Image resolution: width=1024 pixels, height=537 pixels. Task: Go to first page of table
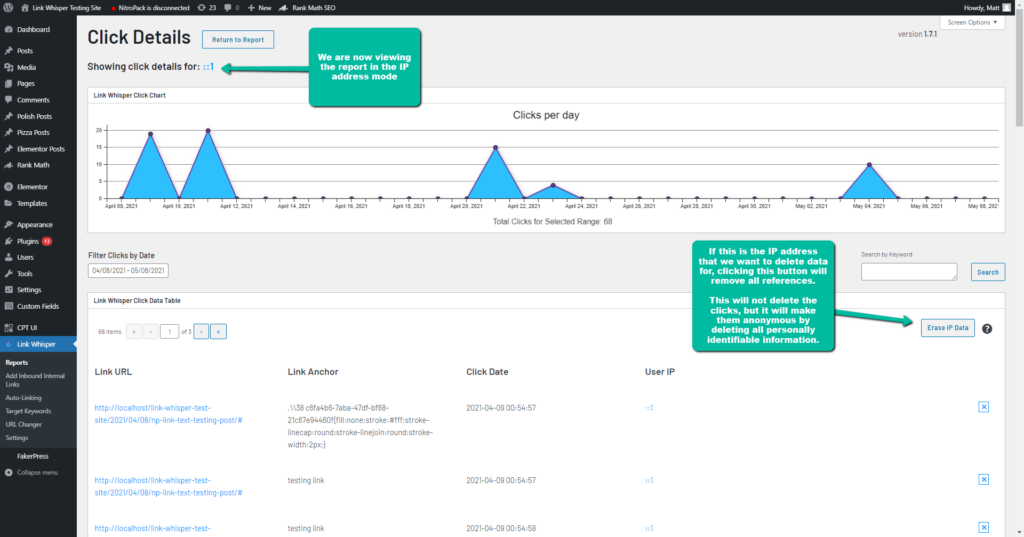[x=134, y=332]
